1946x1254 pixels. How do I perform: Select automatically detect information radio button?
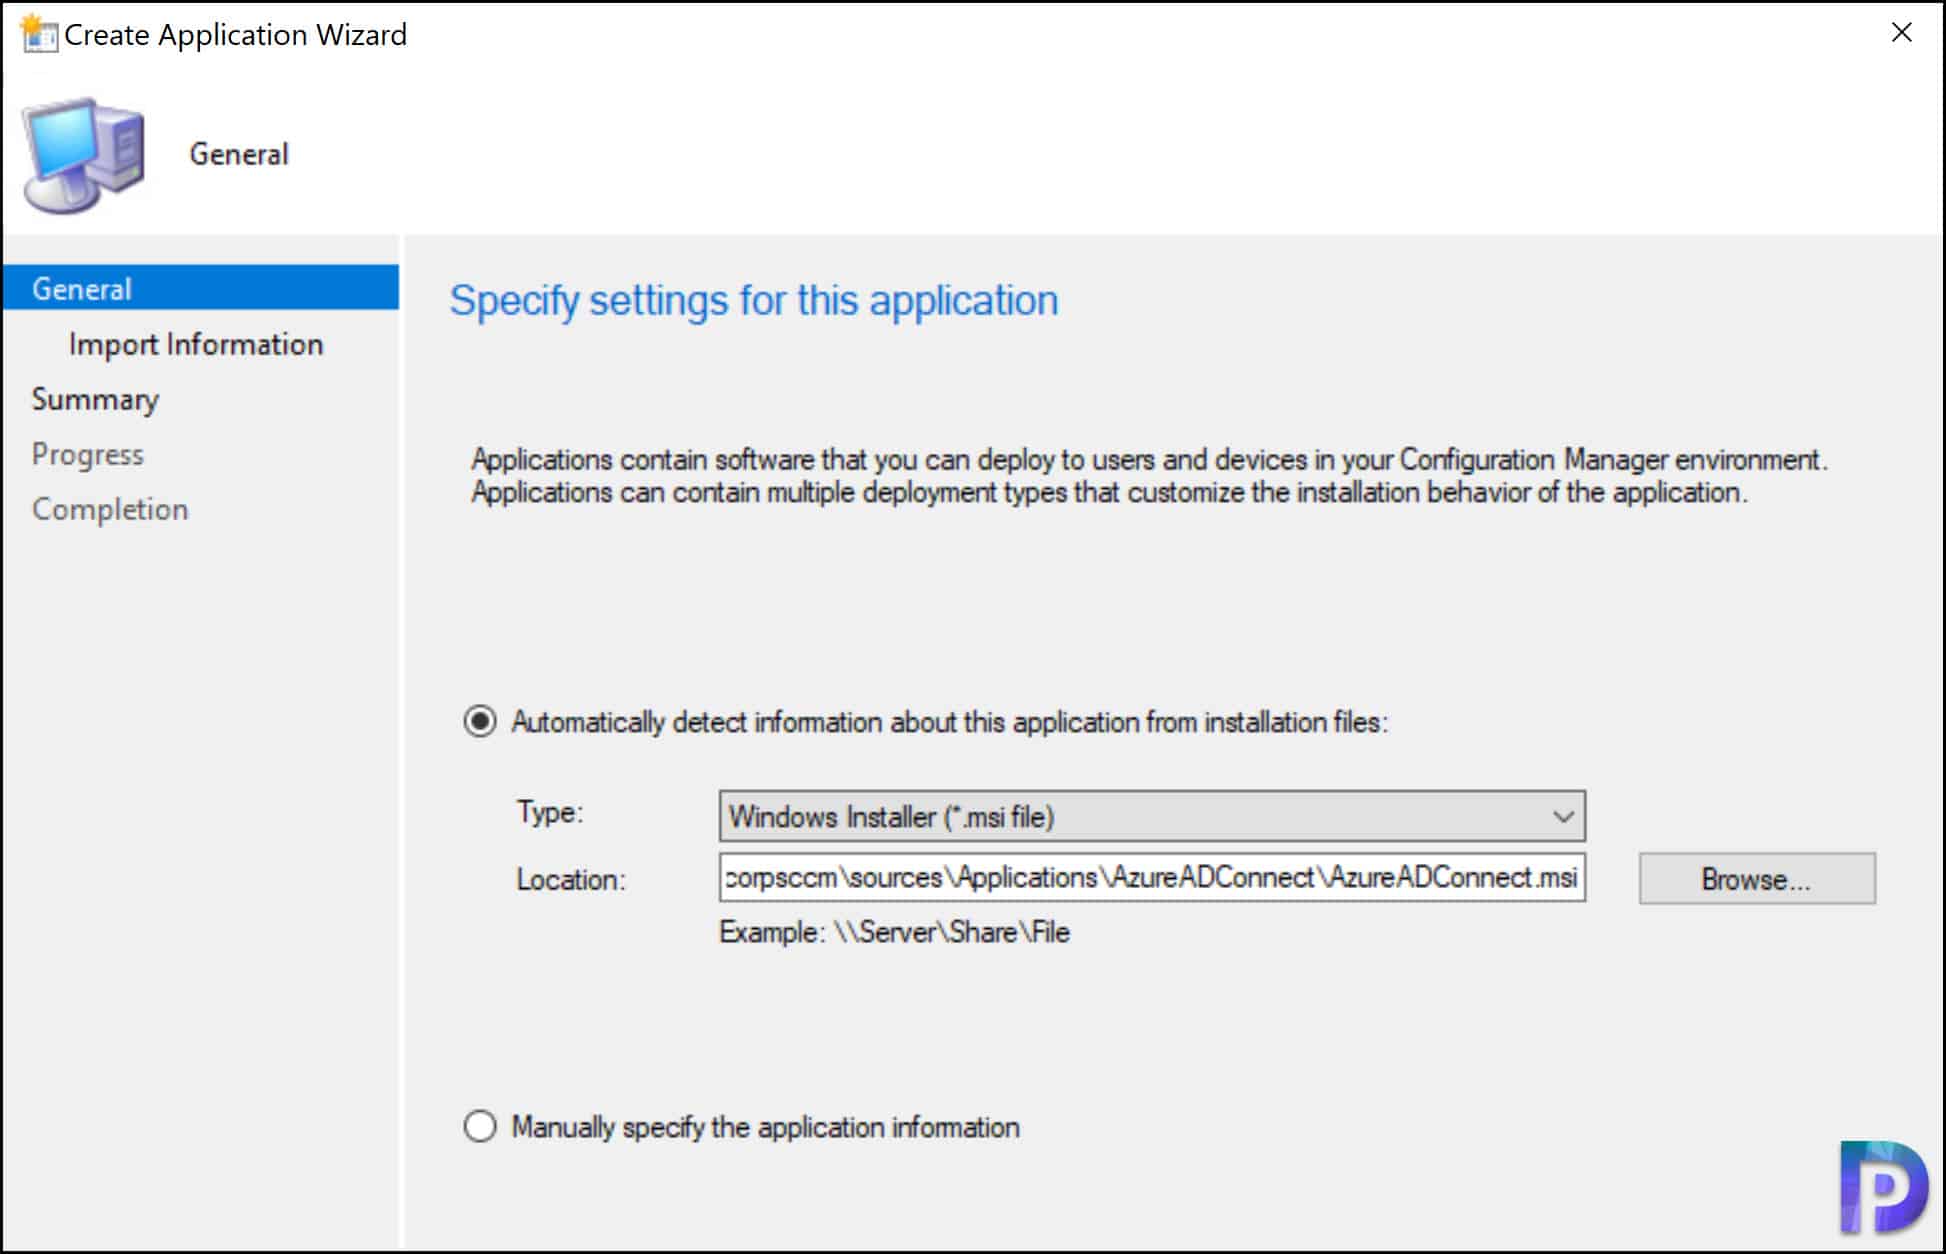[480, 721]
